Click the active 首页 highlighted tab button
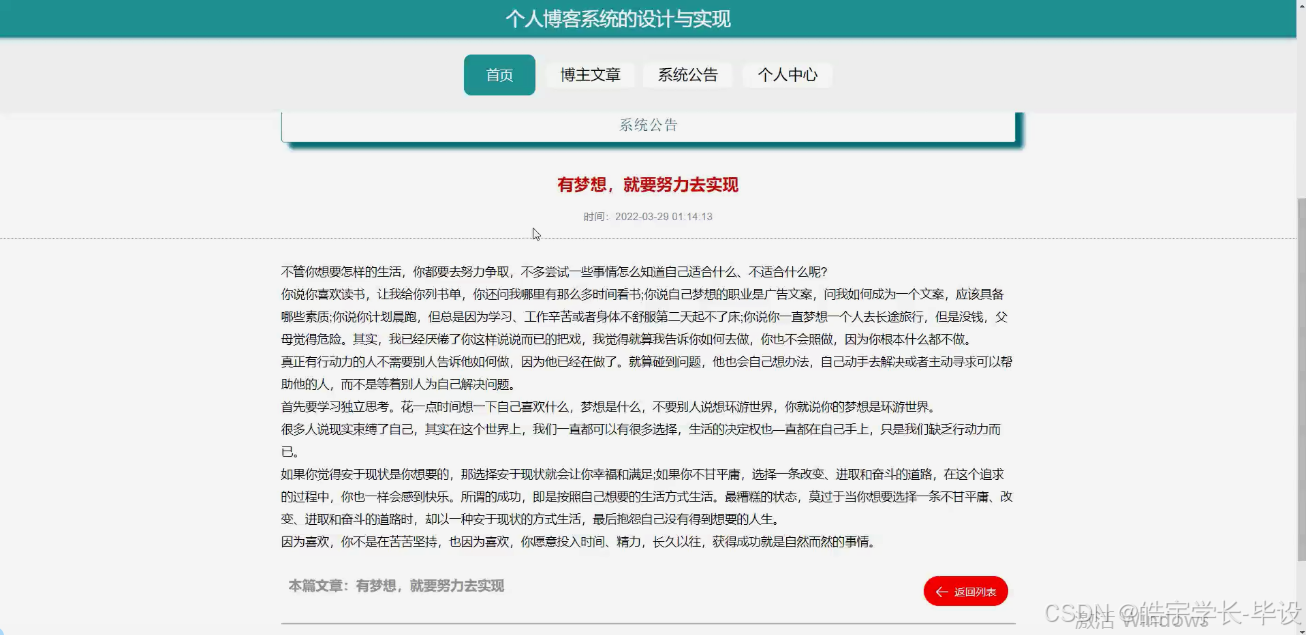 point(499,74)
